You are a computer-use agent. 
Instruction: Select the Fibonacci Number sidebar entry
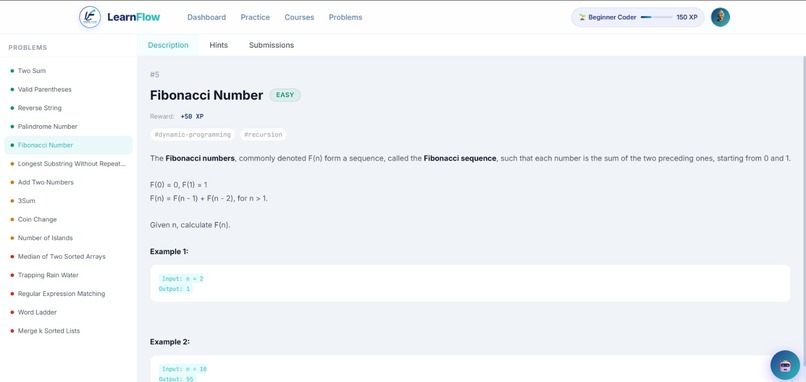click(x=68, y=145)
